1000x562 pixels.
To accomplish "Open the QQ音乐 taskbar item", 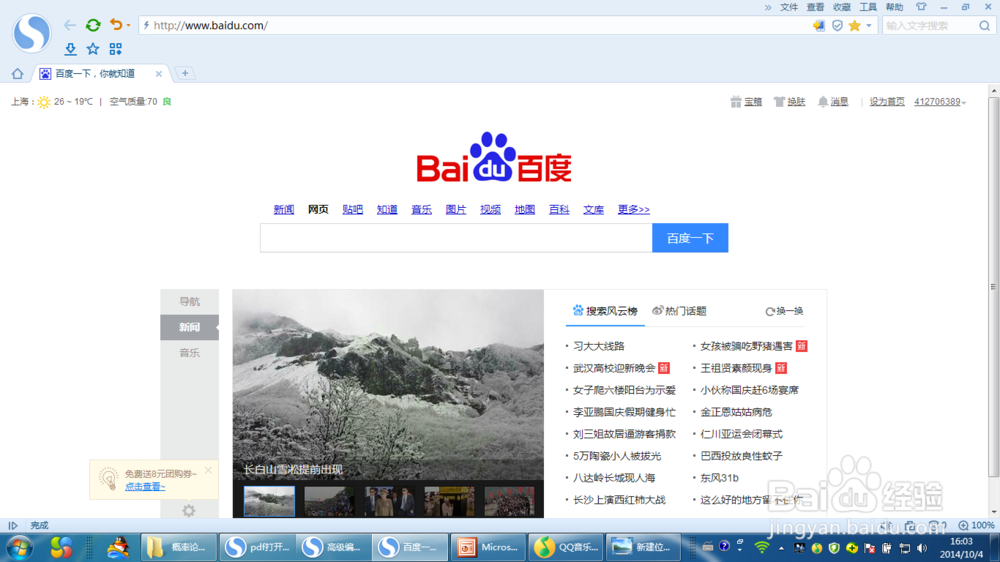I will [566, 547].
